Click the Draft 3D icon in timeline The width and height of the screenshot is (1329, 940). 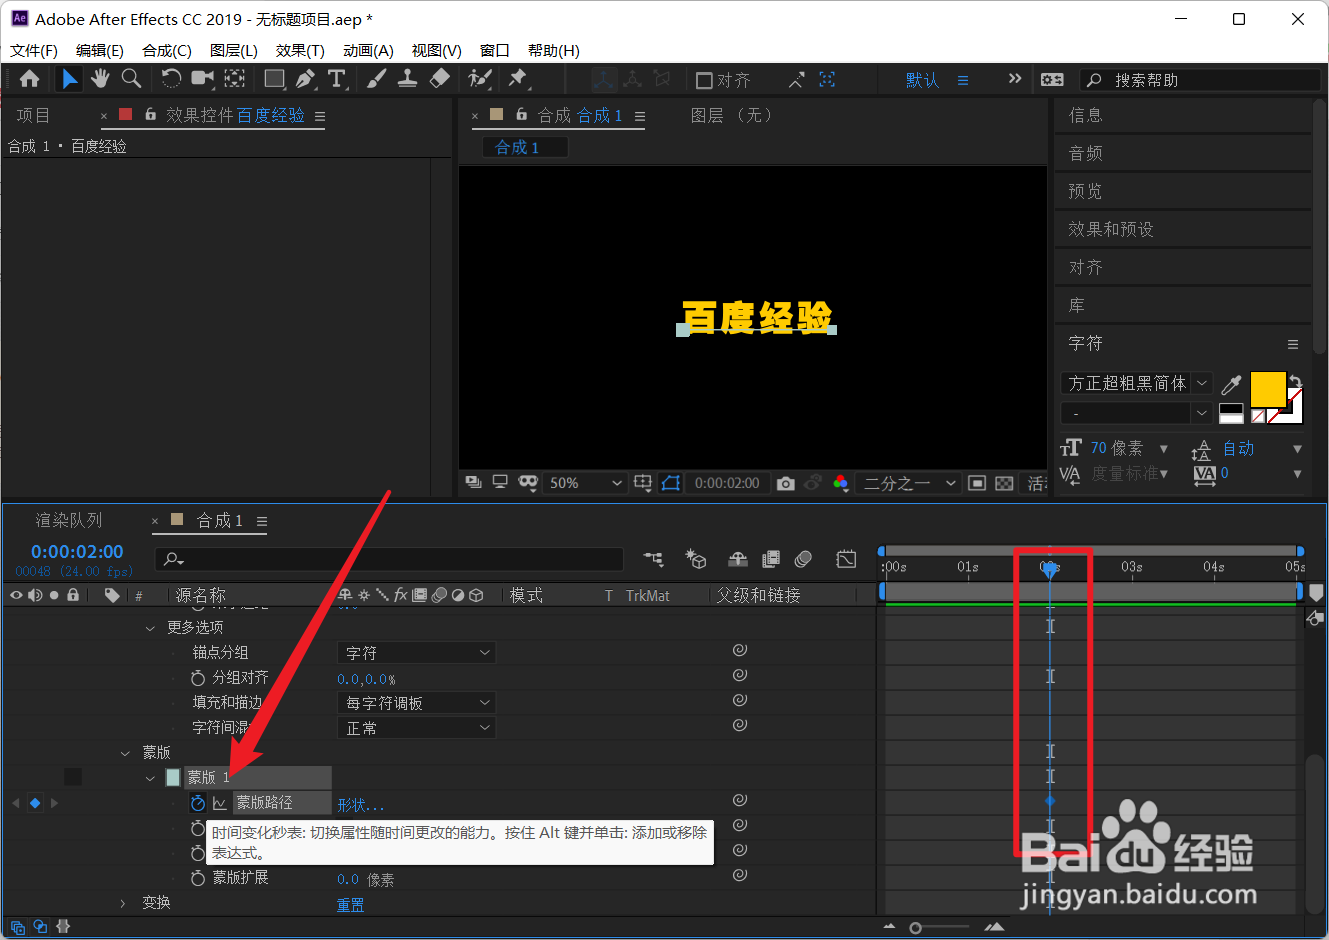[x=695, y=559]
